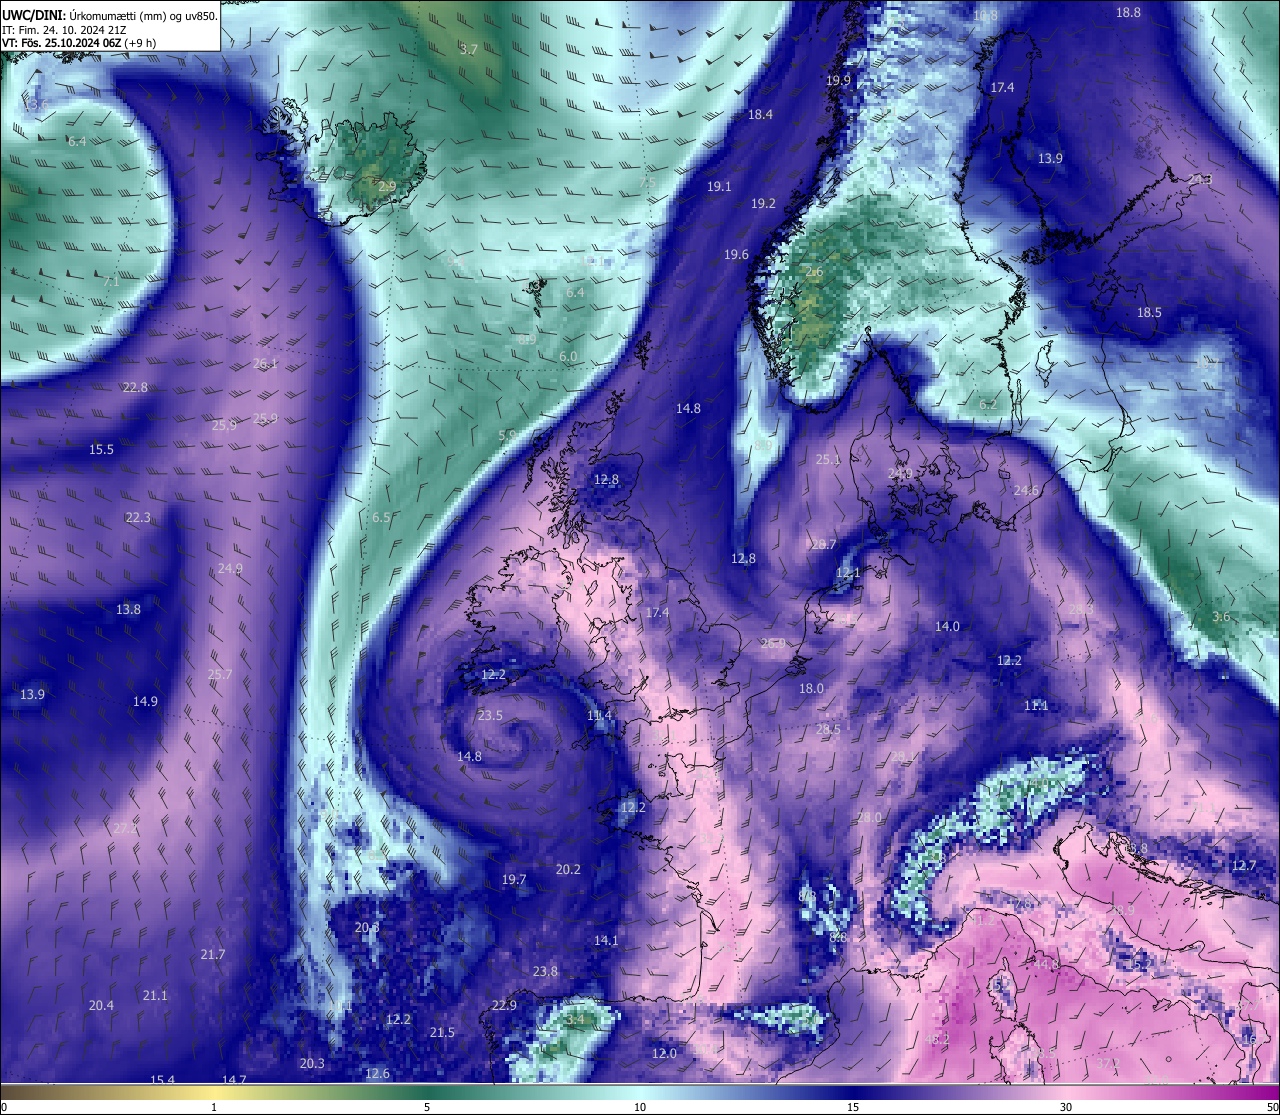1280x1115 pixels.
Task: Click the 2.9 value over Iceland
Action: click(x=387, y=186)
